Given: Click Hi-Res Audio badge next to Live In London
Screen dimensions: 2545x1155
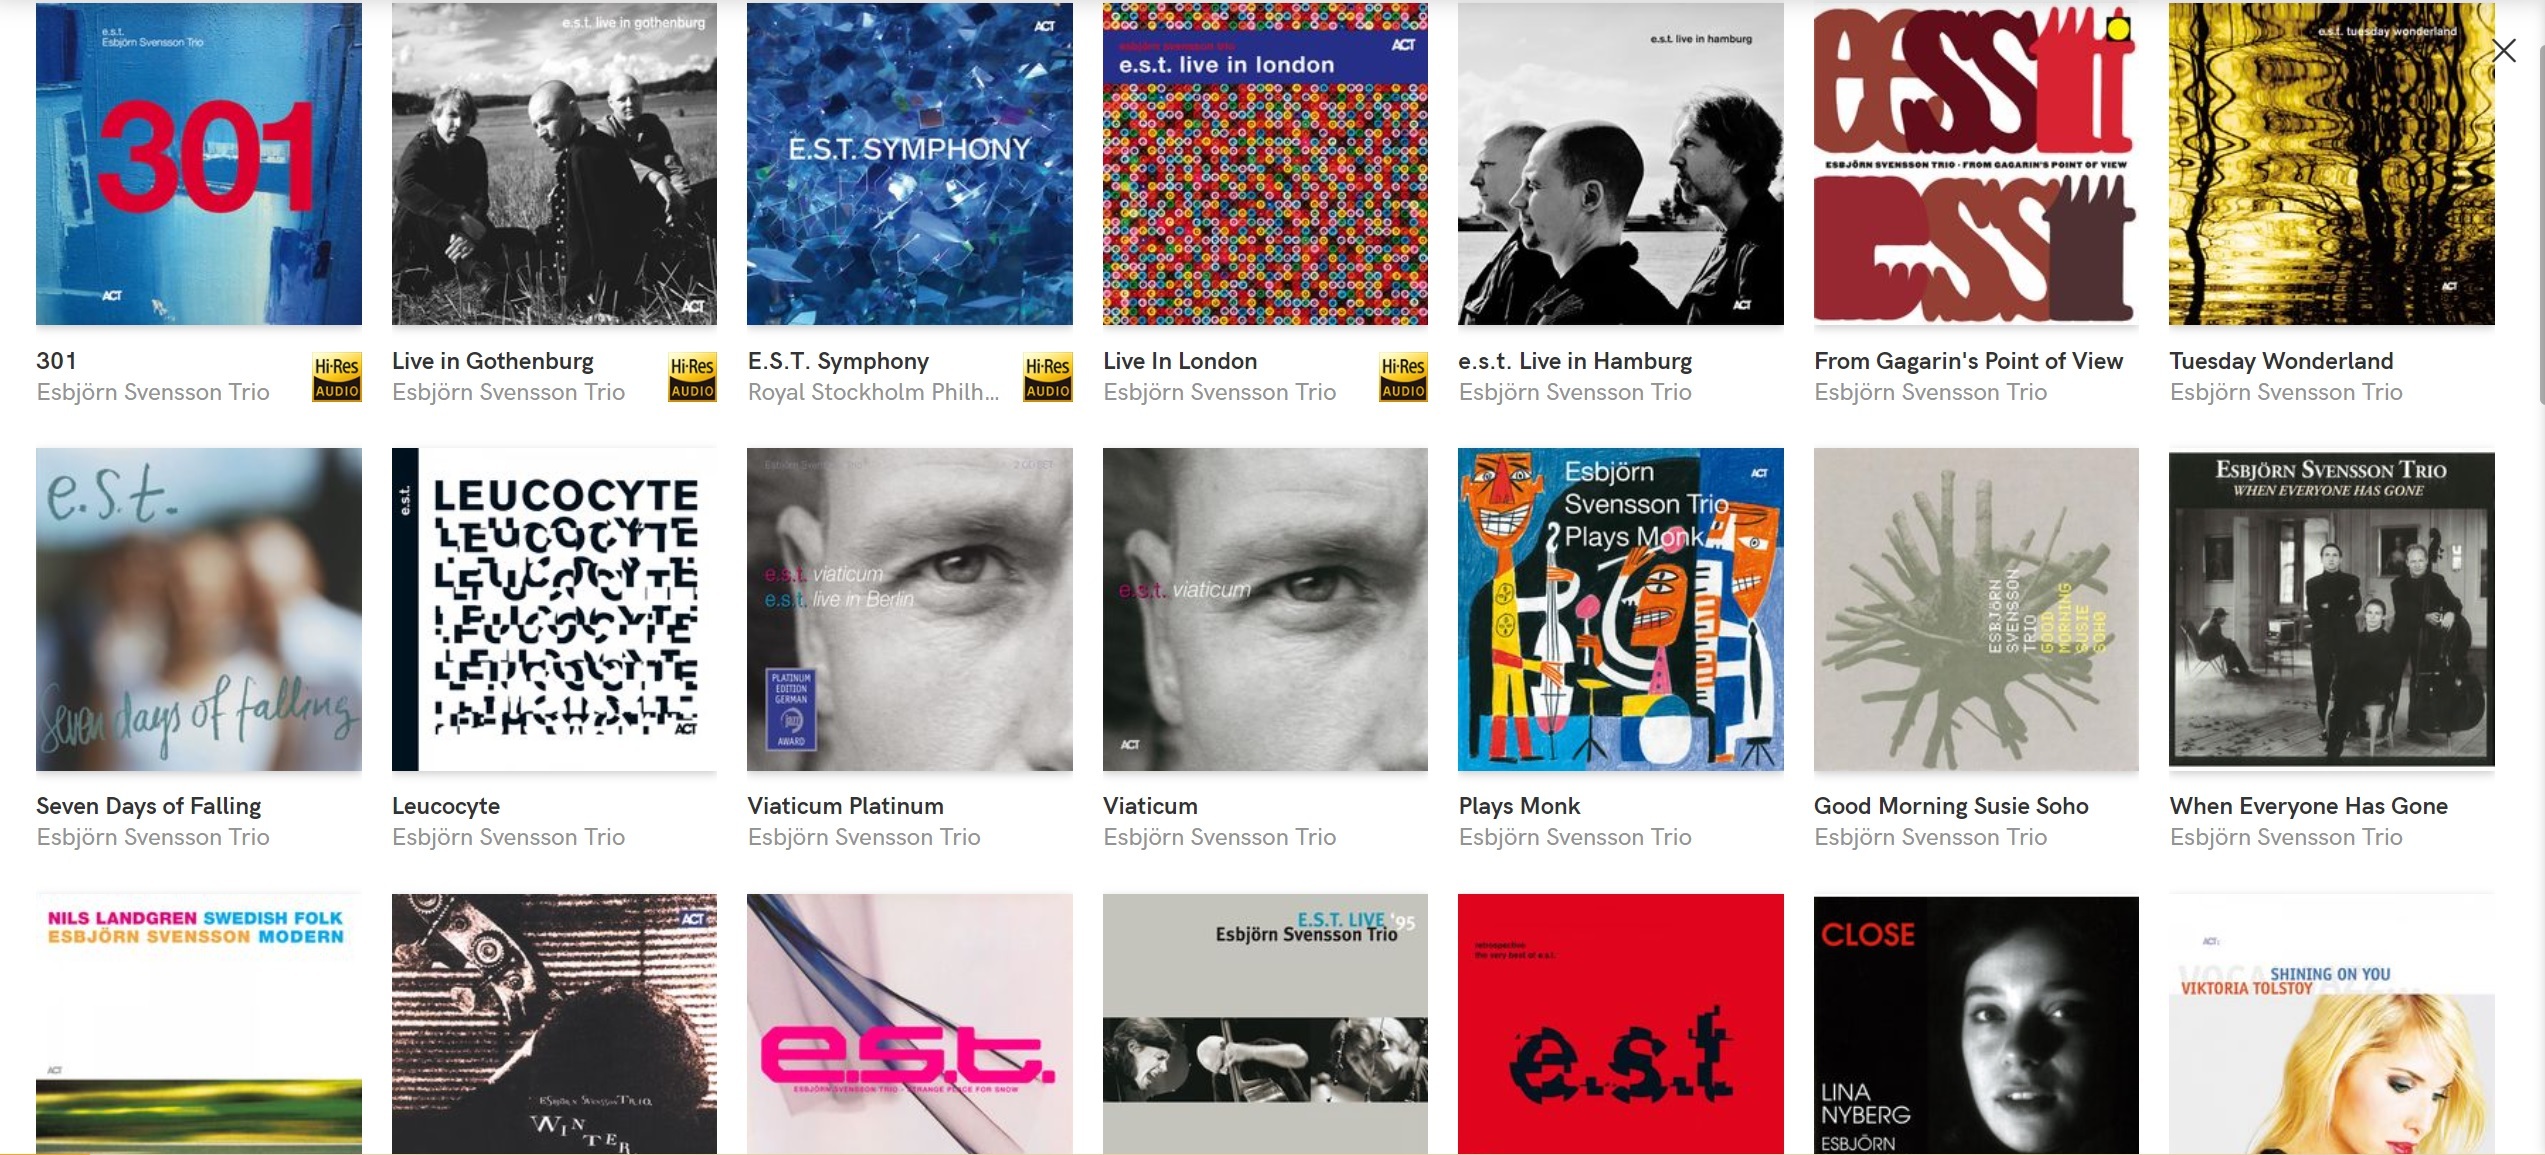Looking at the screenshot, I should [x=1403, y=378].
